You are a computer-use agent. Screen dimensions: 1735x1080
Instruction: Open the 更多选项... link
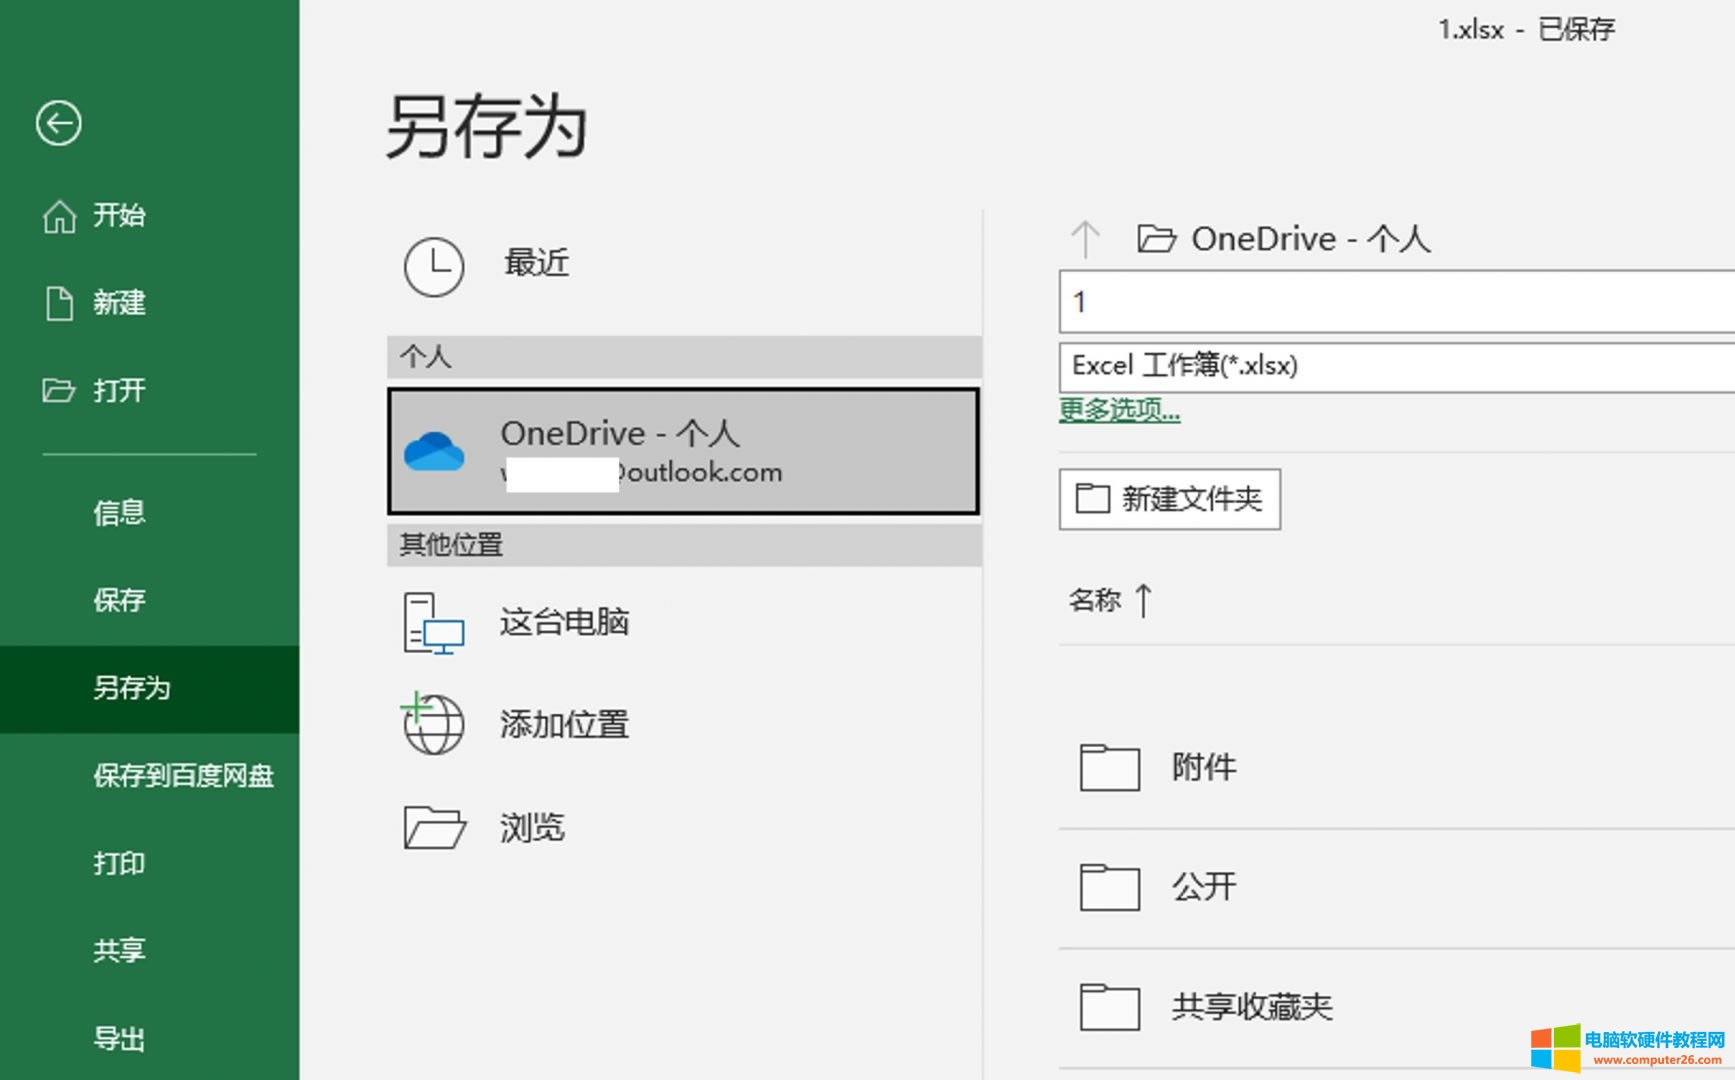[1118, 410]
